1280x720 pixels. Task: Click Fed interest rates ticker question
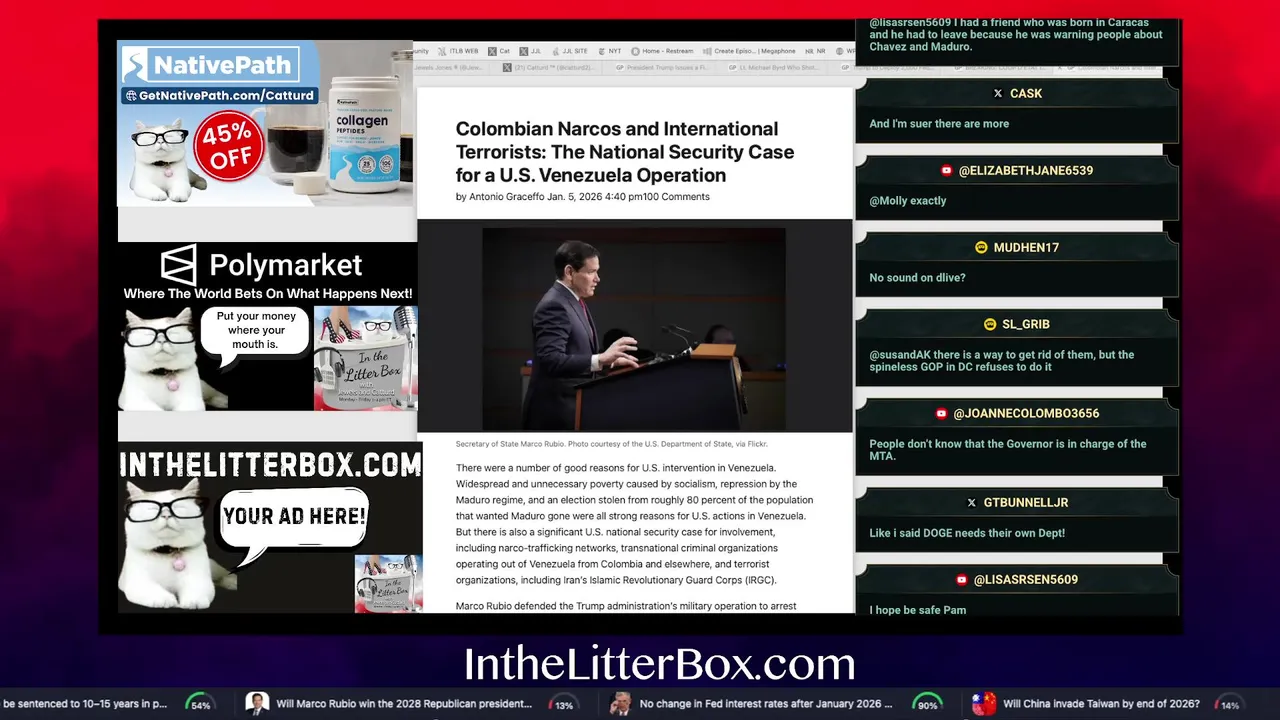[766, 704]
